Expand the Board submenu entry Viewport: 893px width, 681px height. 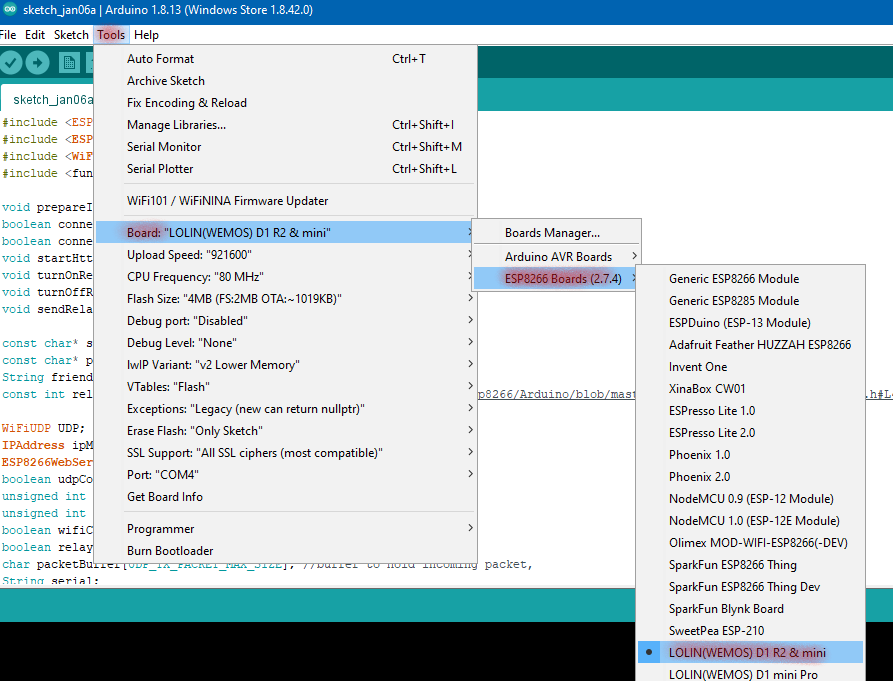point(285,232)
